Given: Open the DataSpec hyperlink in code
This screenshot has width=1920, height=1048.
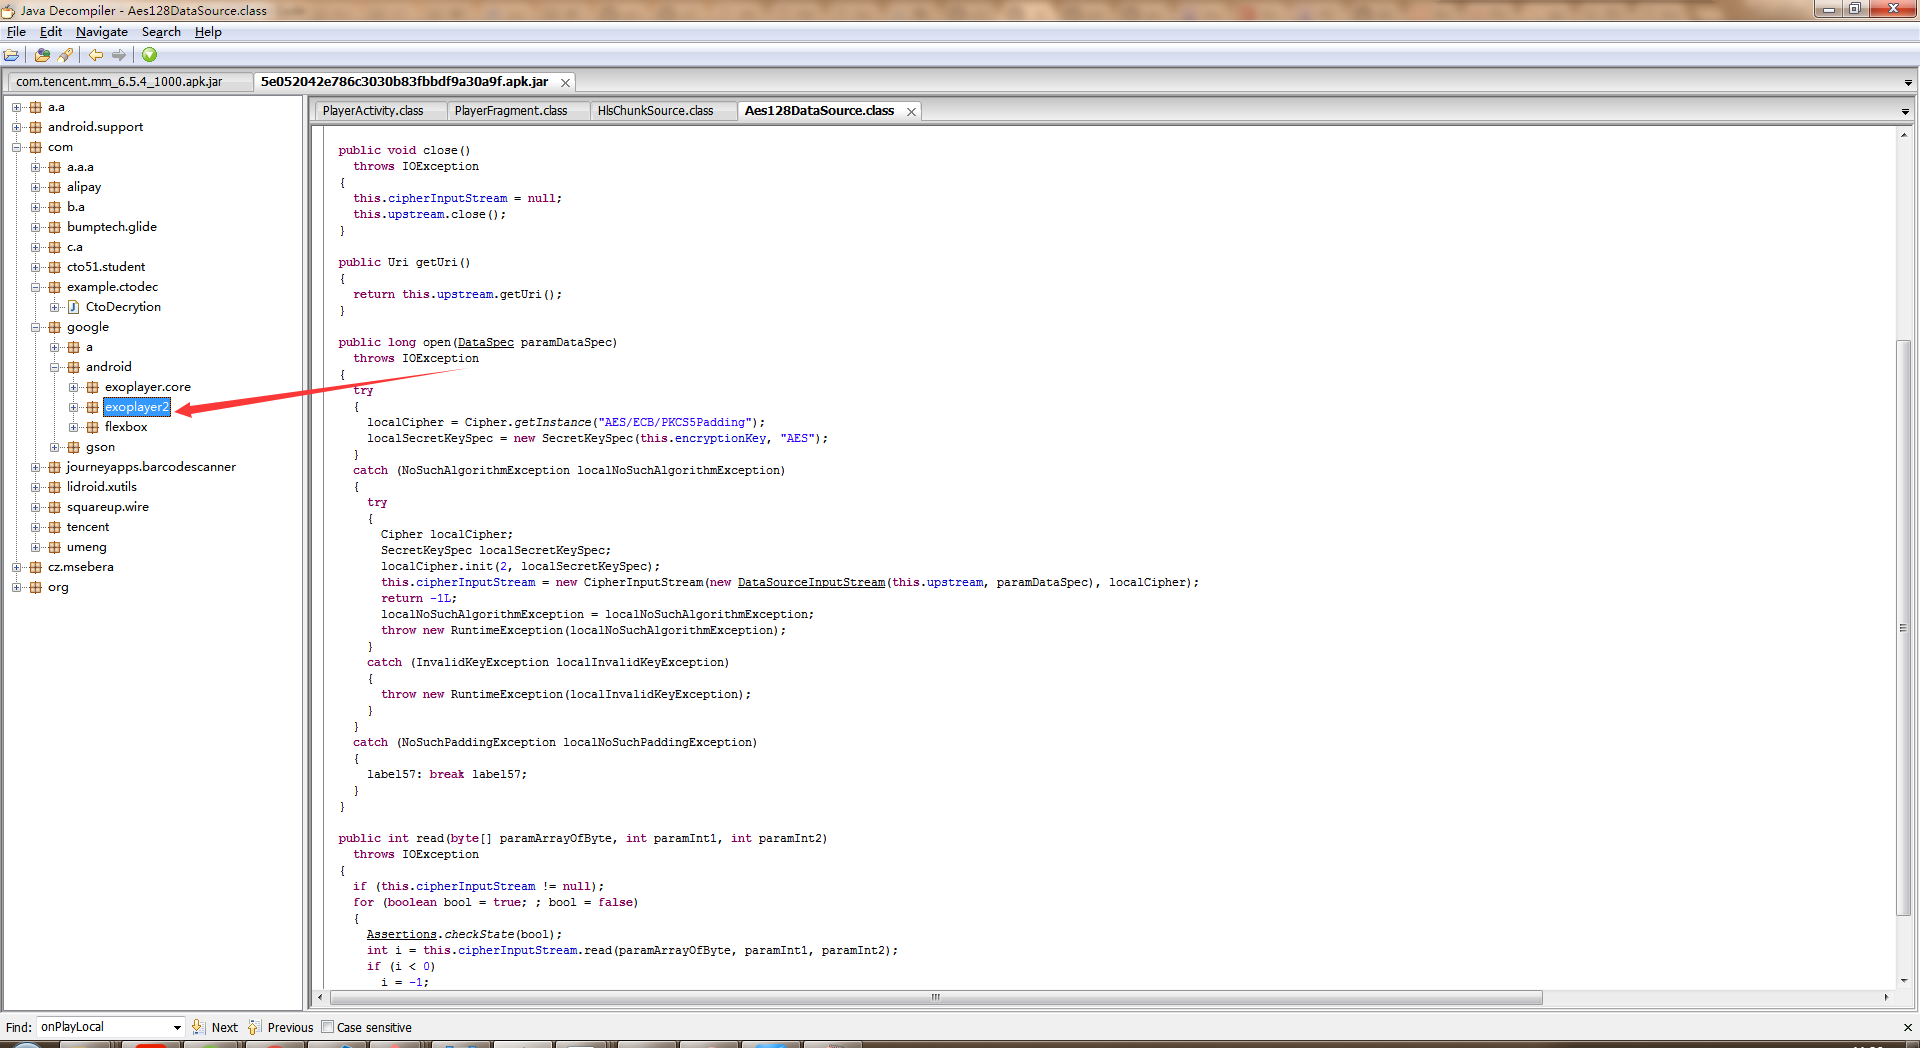Looking at the screenshot, I should tap(485, 342).
